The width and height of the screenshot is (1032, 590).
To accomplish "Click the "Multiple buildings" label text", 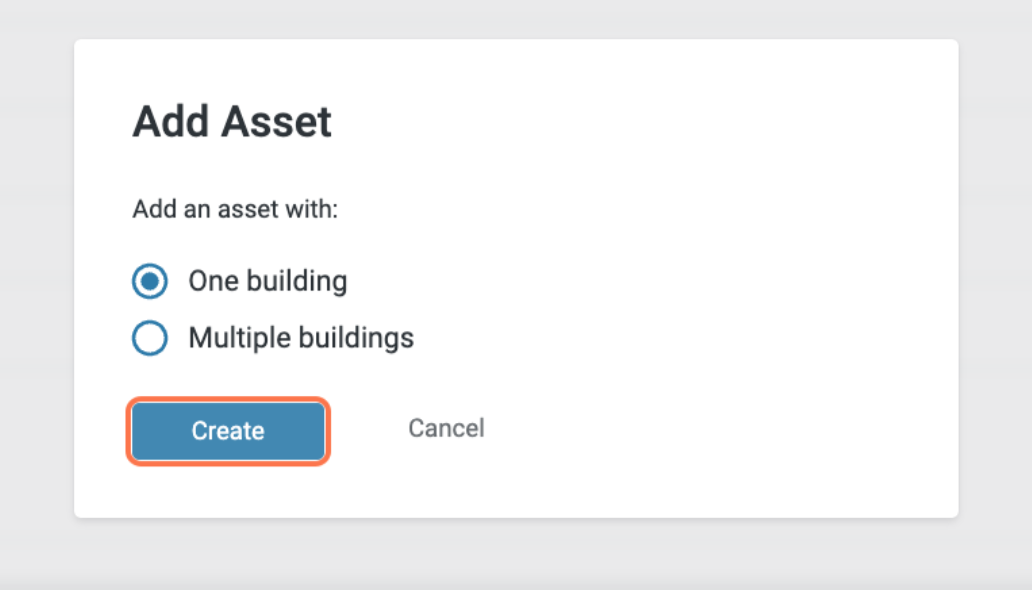I will [x=300, y=338].
